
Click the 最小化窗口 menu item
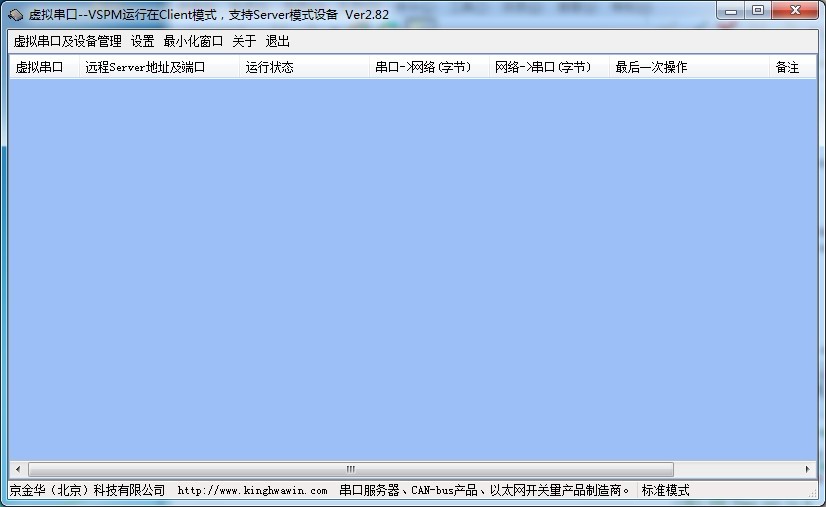[193, 42]
